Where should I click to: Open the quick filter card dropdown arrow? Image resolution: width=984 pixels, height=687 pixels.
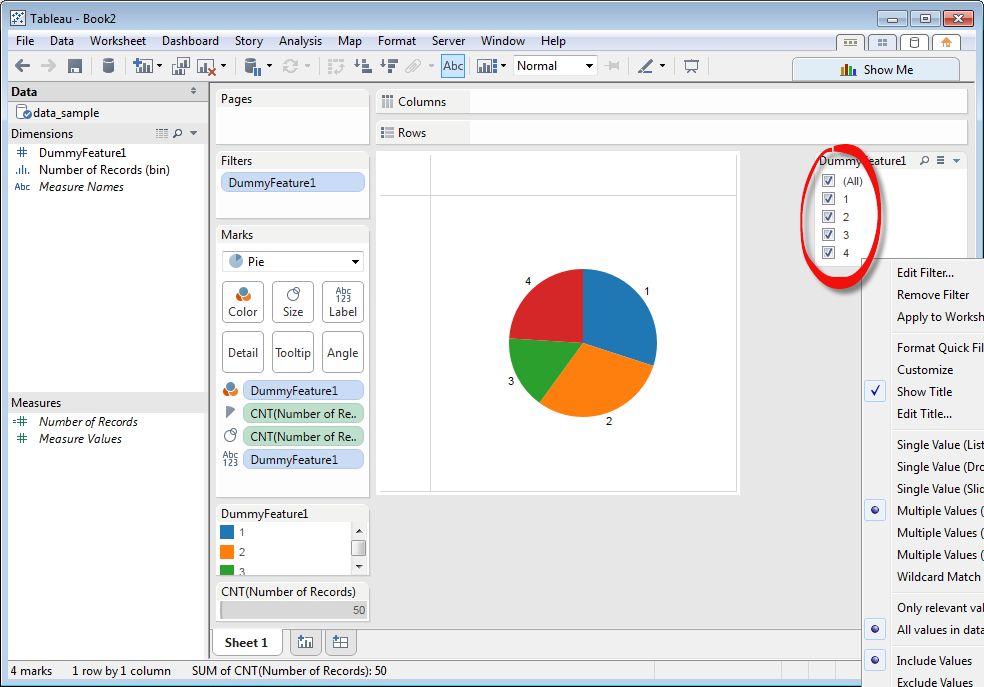tap(956, 161)
